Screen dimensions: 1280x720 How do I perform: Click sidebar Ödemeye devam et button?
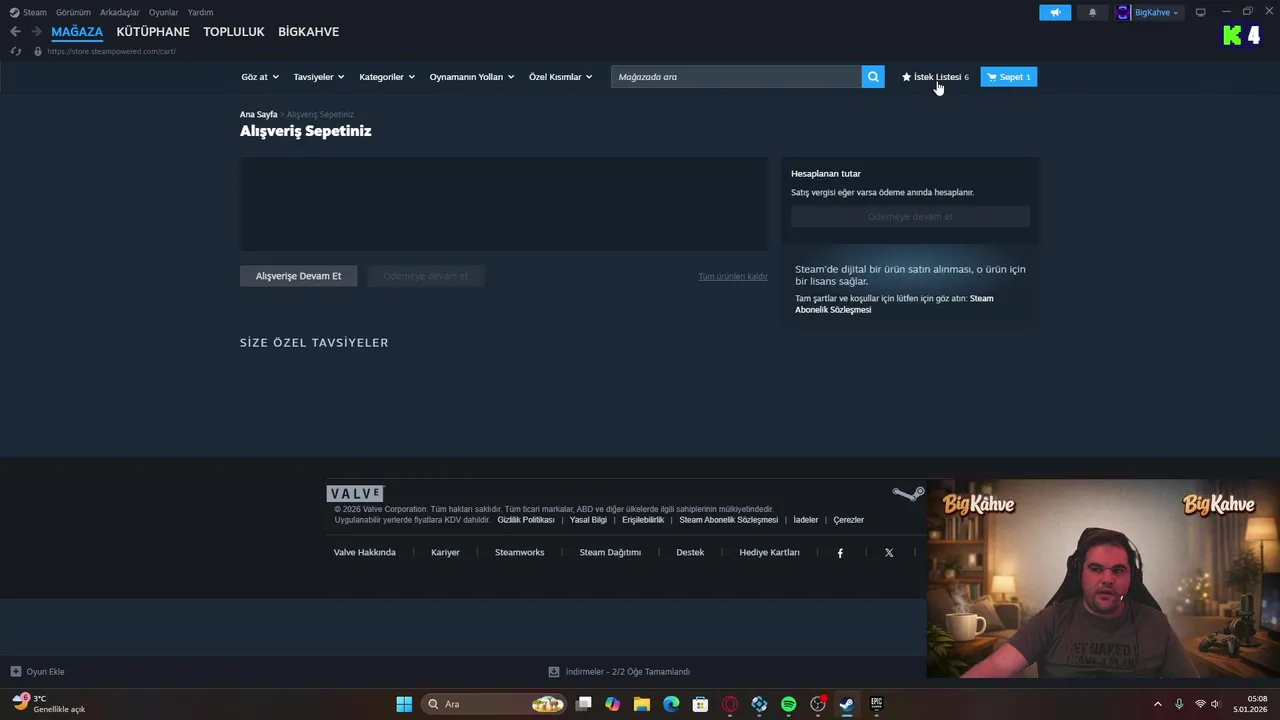click(910, 217)
